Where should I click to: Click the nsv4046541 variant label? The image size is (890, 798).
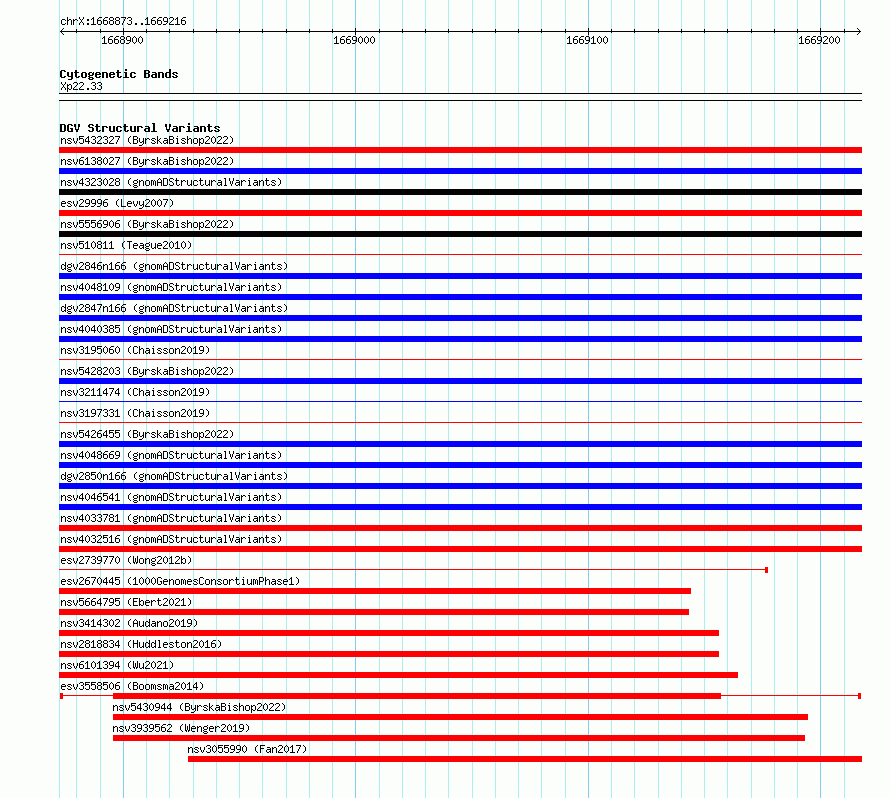pyautogui.click(x=171, y=497)
